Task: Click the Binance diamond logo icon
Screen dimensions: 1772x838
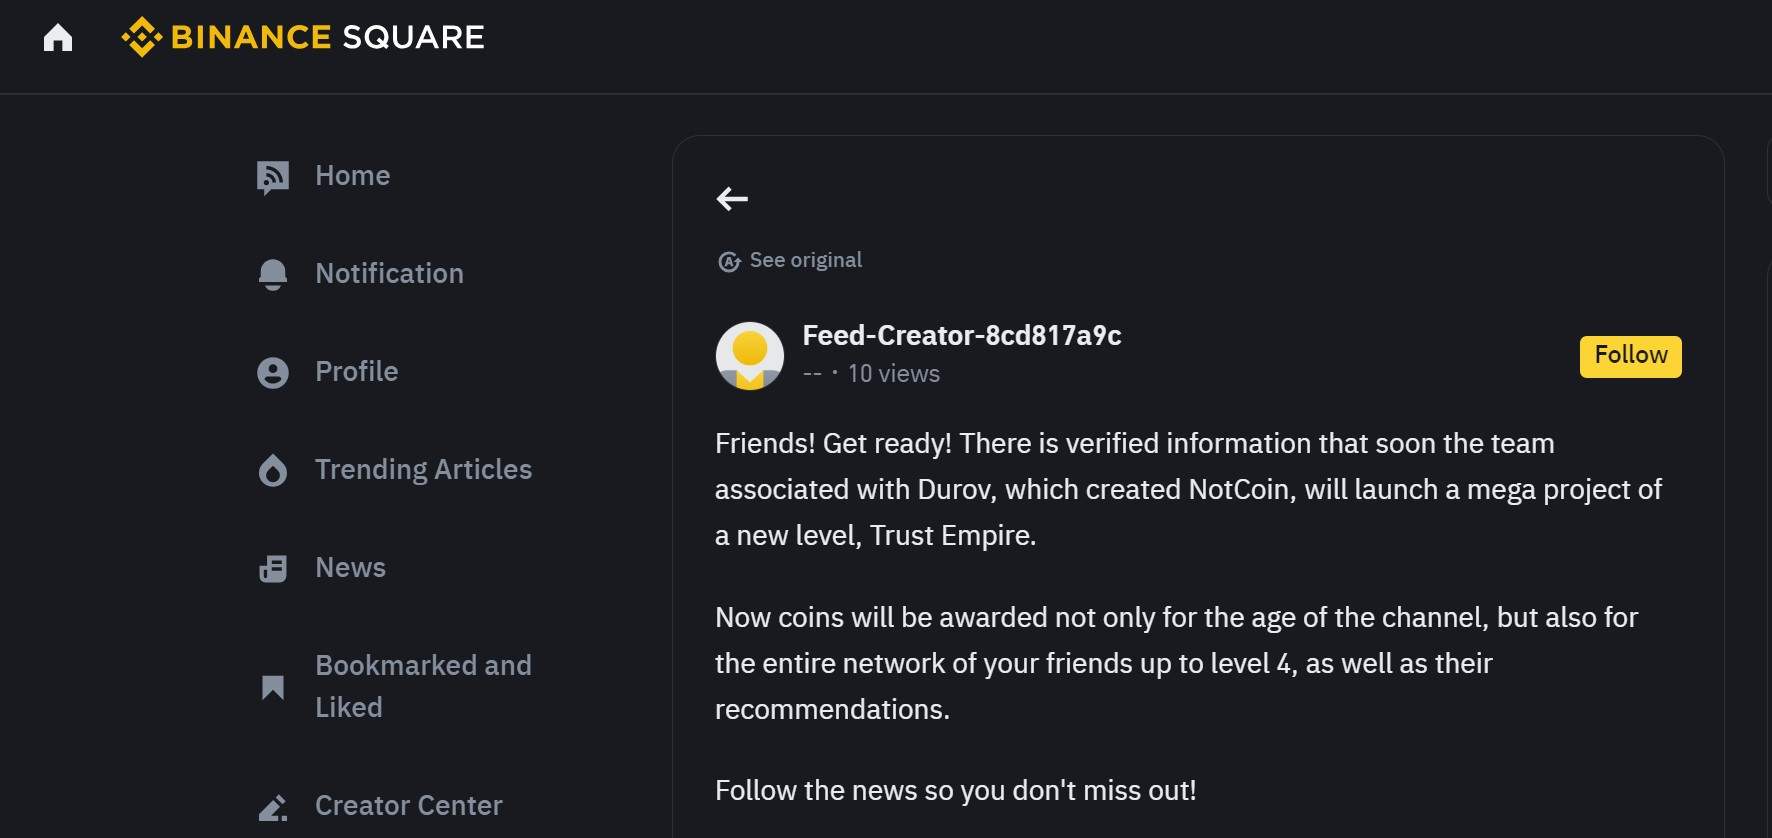Action: (x=141, y=37)
